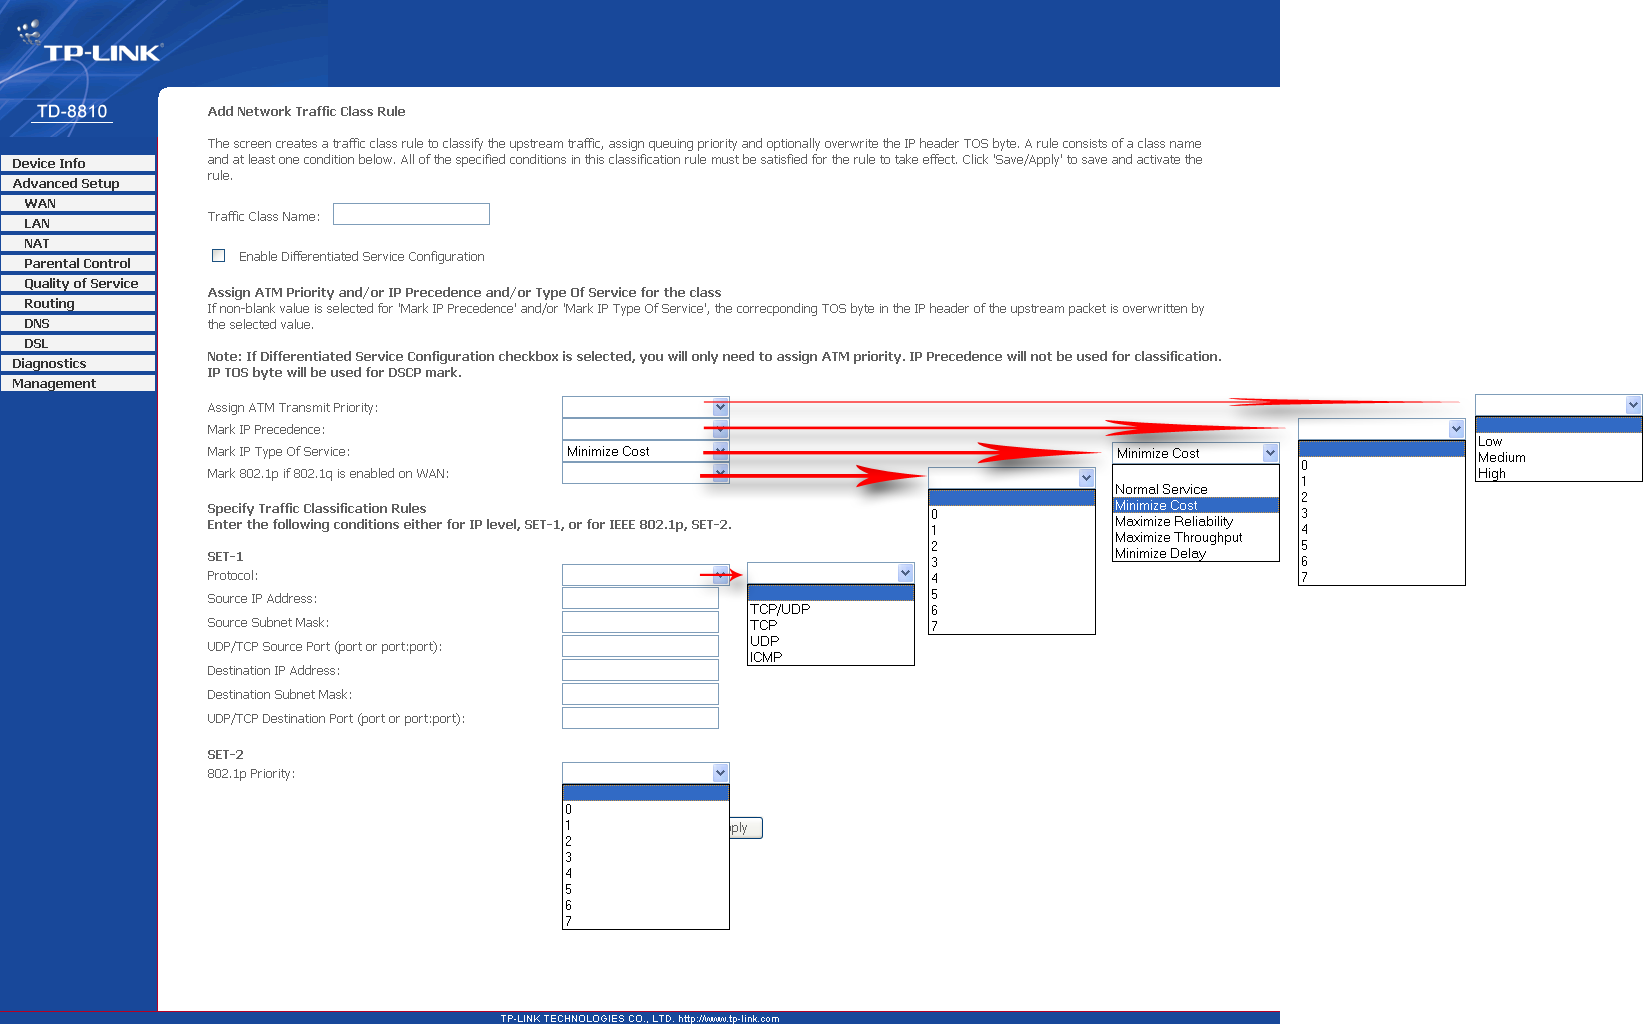Click the TD-8810 model label
The height and width of the screenshot is (1024, 1643).
tap(72, 111)
